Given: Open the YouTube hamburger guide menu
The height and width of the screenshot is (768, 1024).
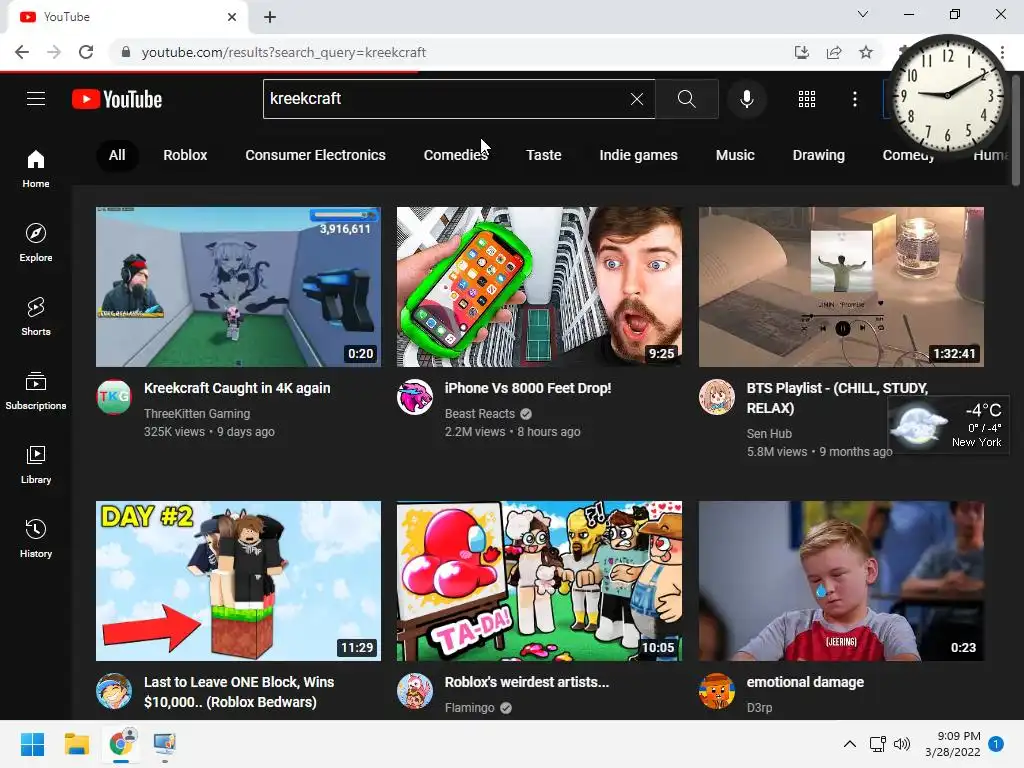Looking at the screenshot, I should (36, 99).
